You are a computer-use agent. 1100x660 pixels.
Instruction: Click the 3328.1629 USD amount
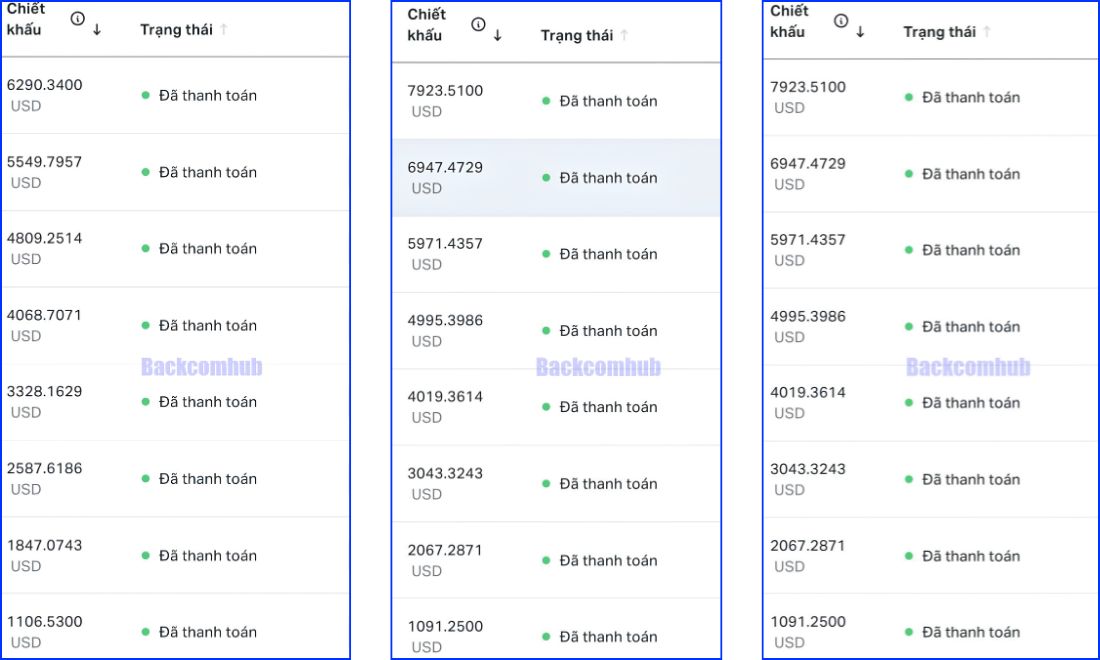45,402
